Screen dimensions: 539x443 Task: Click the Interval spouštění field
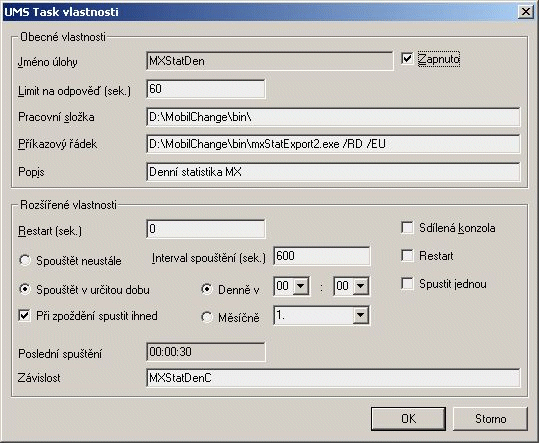[x=322, y=256]
